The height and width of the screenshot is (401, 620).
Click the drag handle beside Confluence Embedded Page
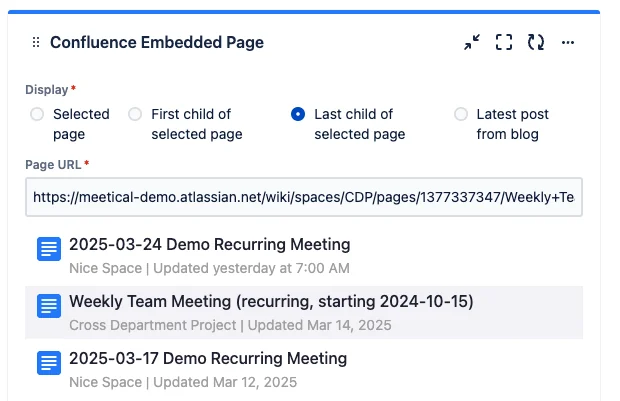[36, 42]
